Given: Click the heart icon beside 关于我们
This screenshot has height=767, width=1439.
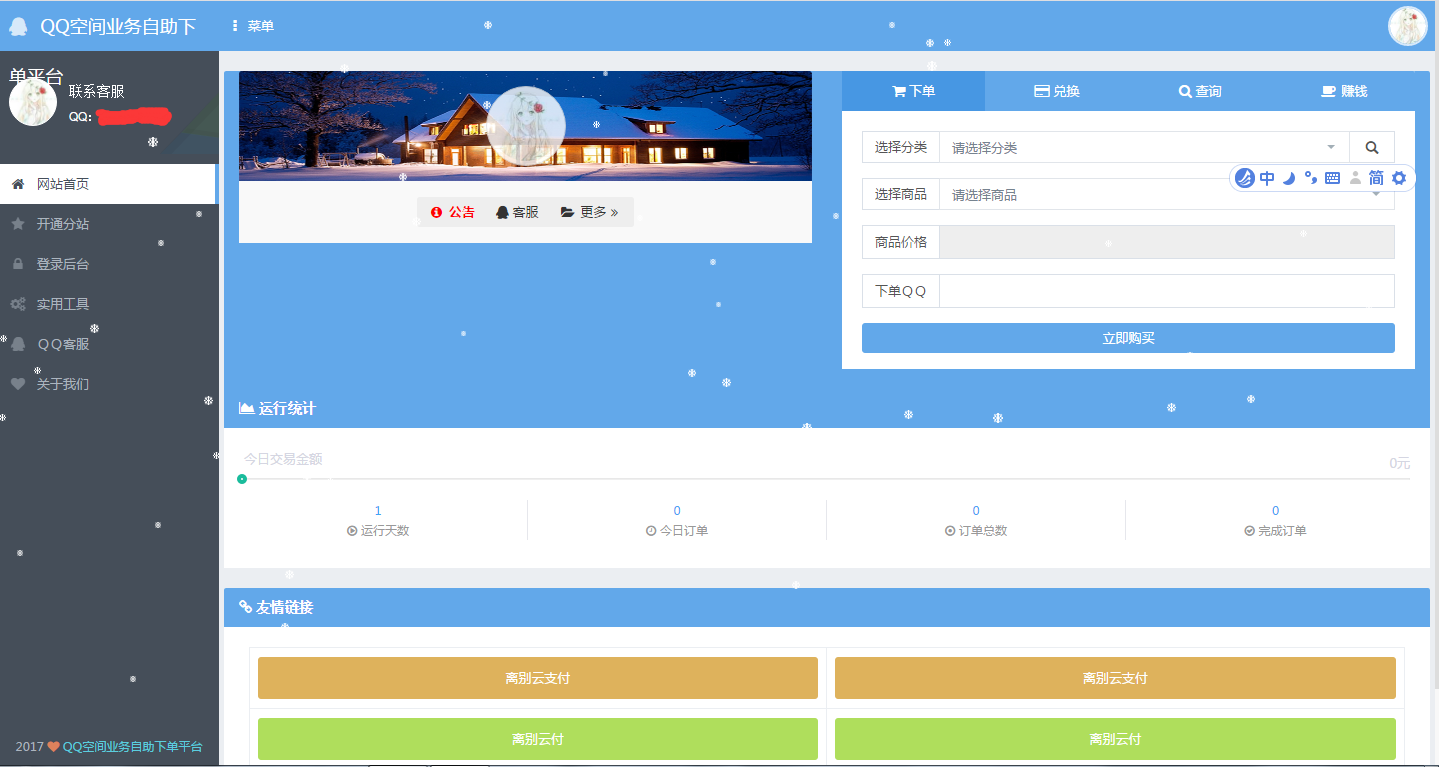Looking at the screenshot, I should coord(17,384).
